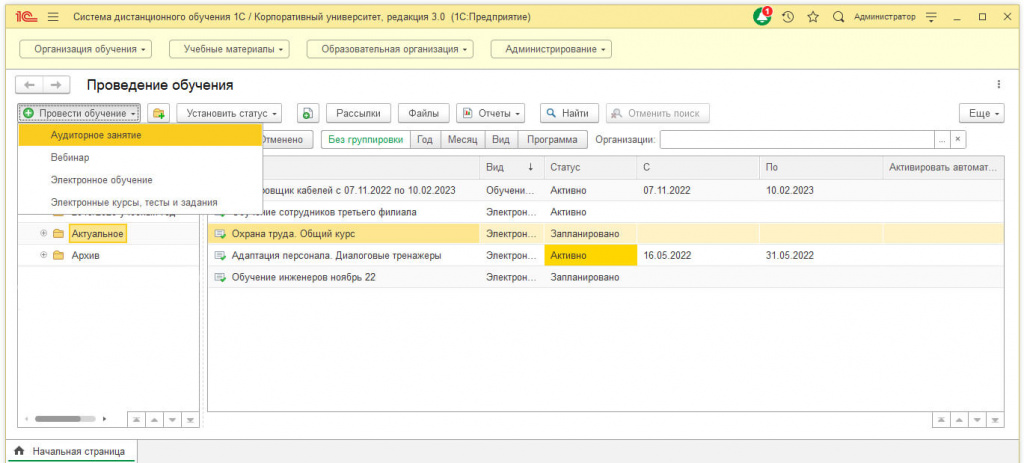
Task: Jump to last item in tree panel
Action: tap(190, 419)
